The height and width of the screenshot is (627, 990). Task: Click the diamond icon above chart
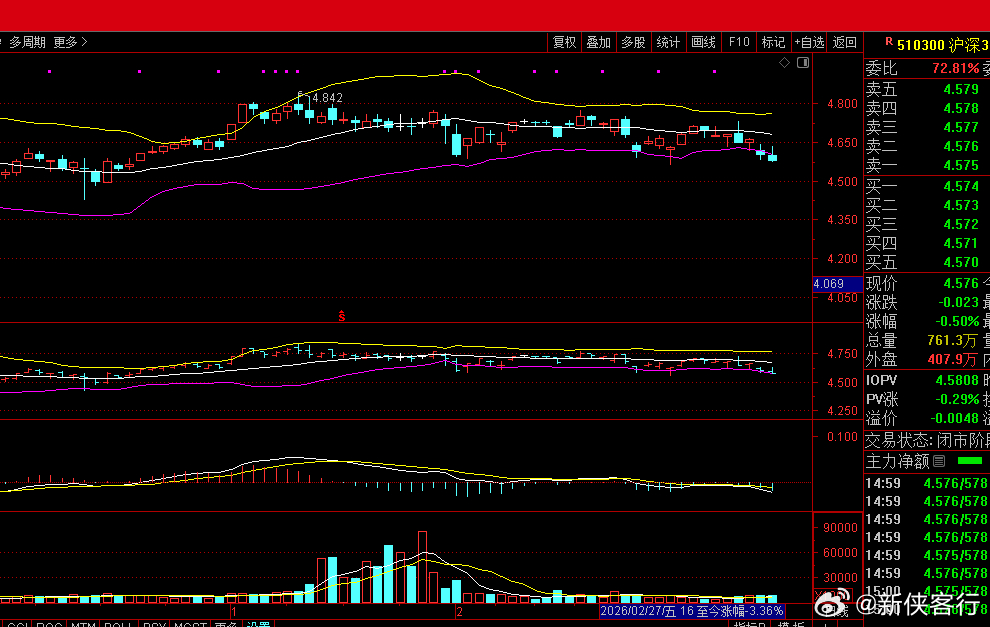pyautogui.click(x=784, y=63)
